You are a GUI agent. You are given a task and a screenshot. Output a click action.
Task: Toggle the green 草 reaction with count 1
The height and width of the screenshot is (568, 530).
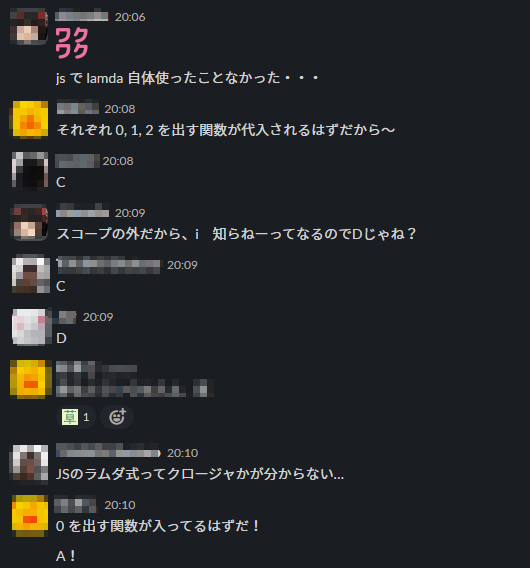(76, 417)
